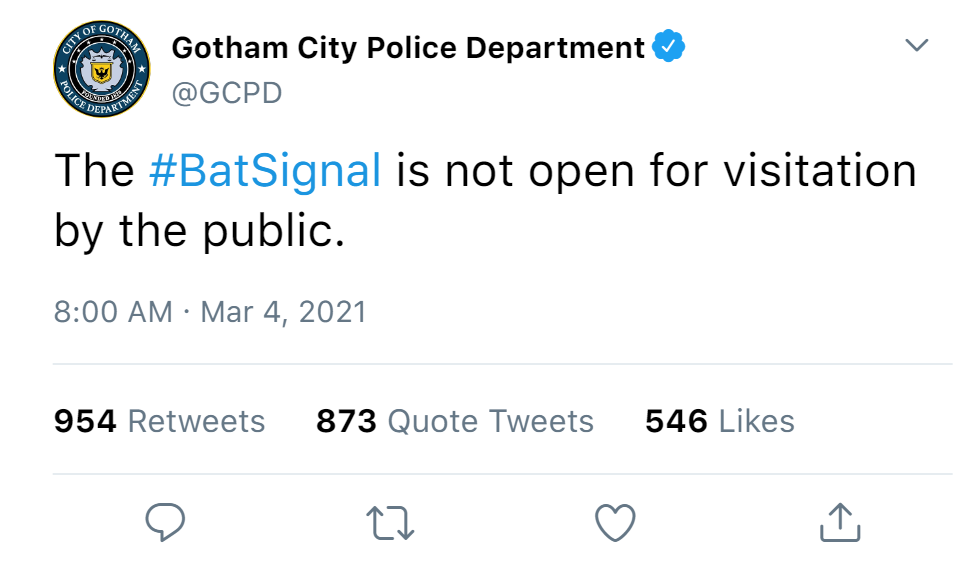Select the number 546 like count
This screenshot has width=960, height=572.
click(x=677, y=421)
